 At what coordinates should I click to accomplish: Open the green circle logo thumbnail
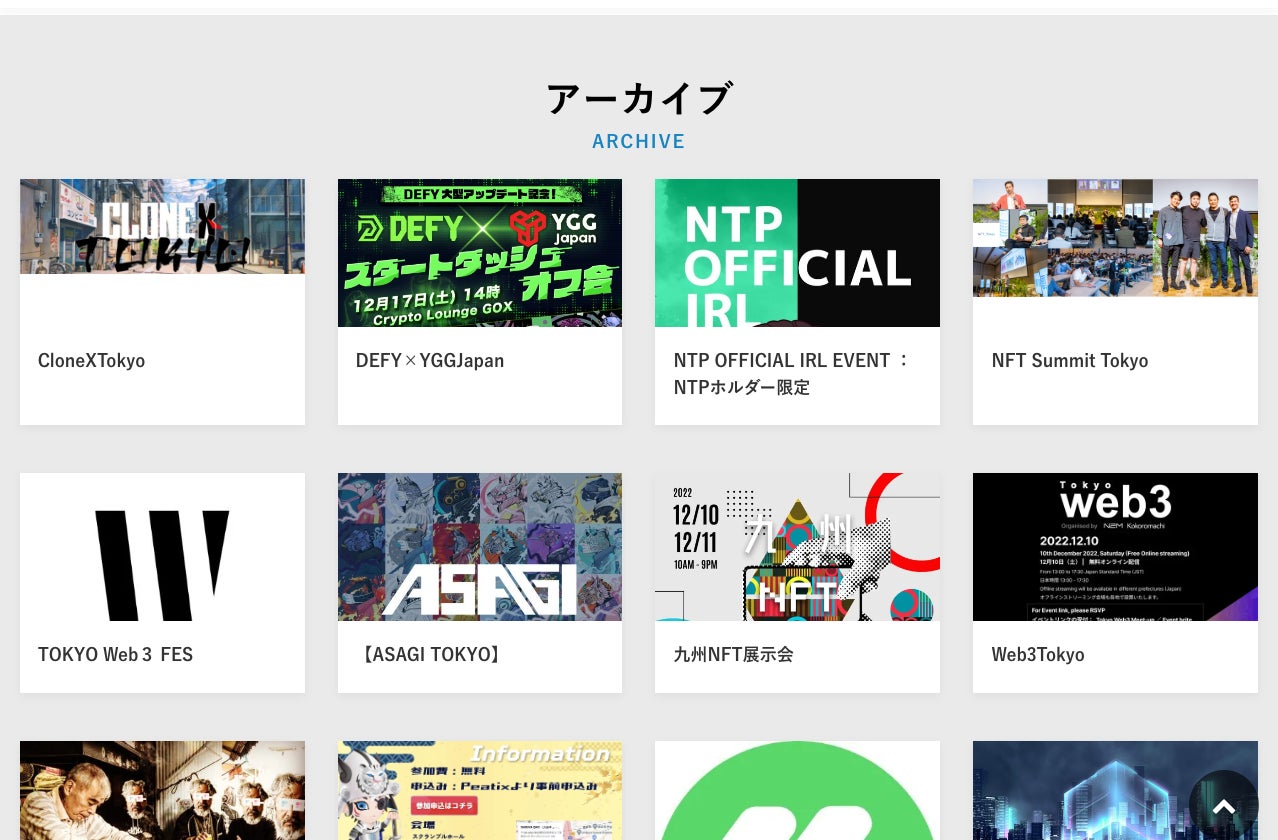pyautogui.click(x=797, y=790)
